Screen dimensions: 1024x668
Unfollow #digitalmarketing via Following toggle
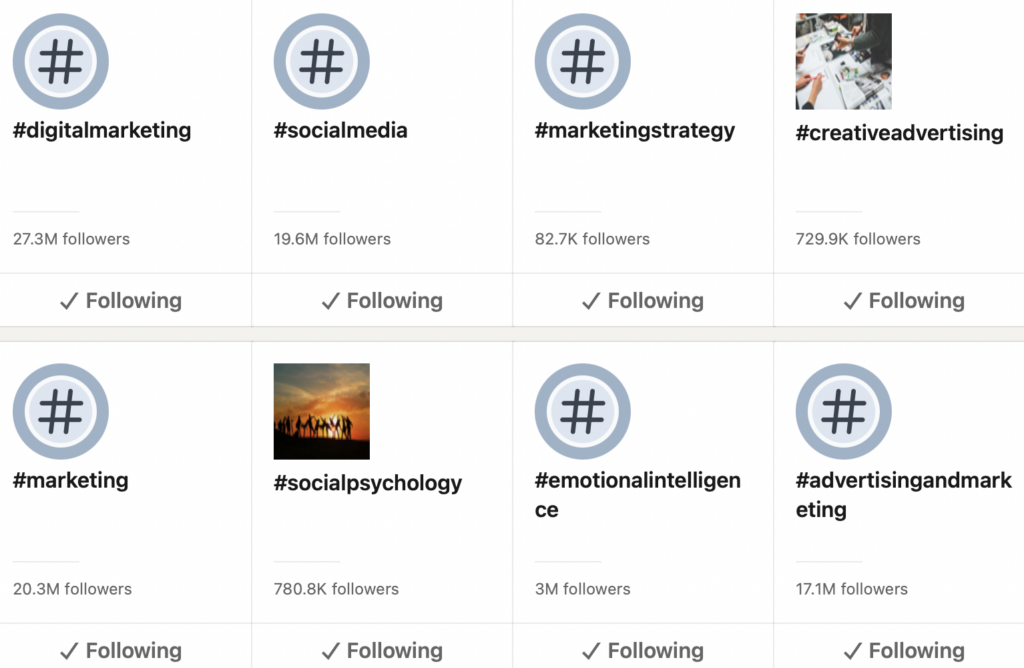(121, 301)
